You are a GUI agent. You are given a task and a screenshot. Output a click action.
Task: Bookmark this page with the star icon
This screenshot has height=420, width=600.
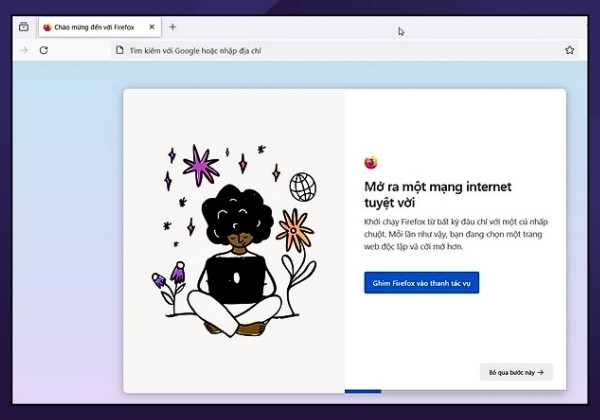569,50
